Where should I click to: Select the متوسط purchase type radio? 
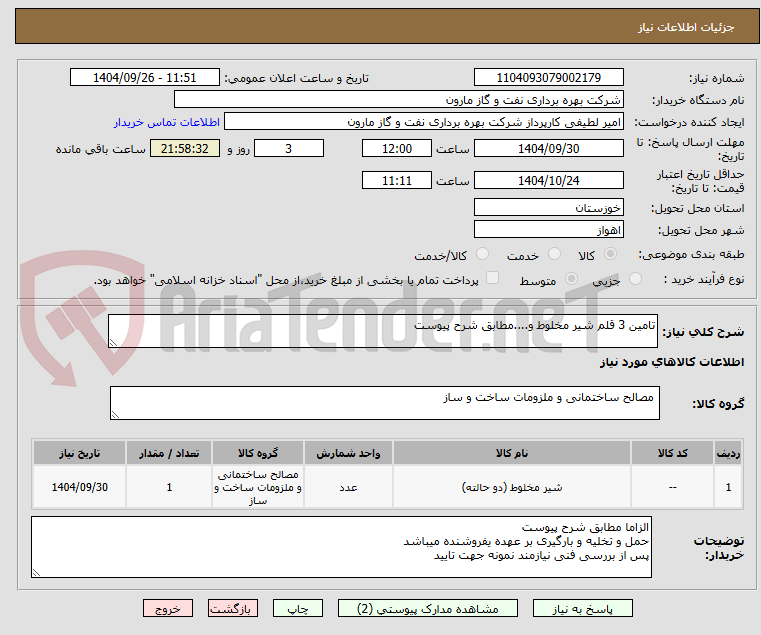(x=572, y=279)
